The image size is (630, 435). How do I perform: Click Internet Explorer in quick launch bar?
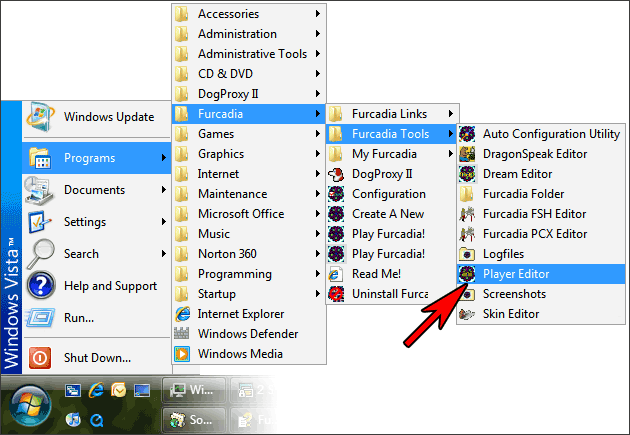[x=96, y=390]
